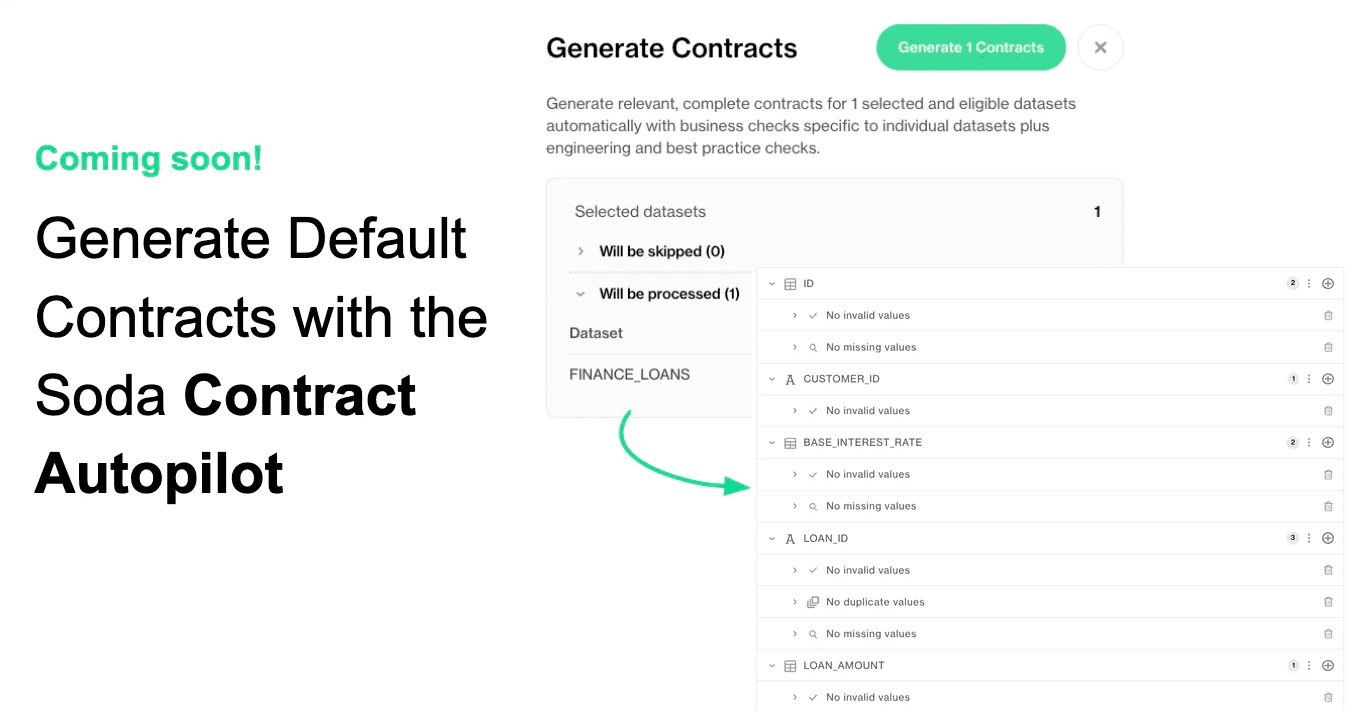
Task: Delete the No duplicate values check on LOAN_ID
Action: (x=1328, y=601)
